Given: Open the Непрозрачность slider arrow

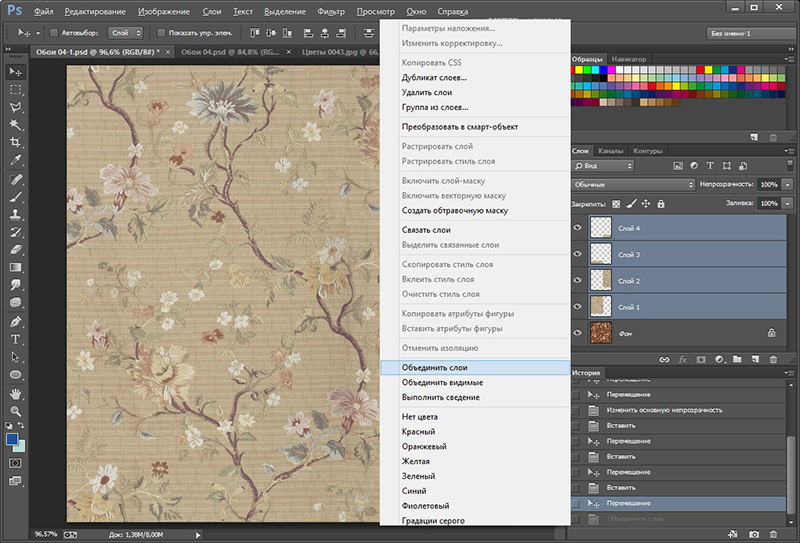Looking at the screenshot, I should 788,184.
